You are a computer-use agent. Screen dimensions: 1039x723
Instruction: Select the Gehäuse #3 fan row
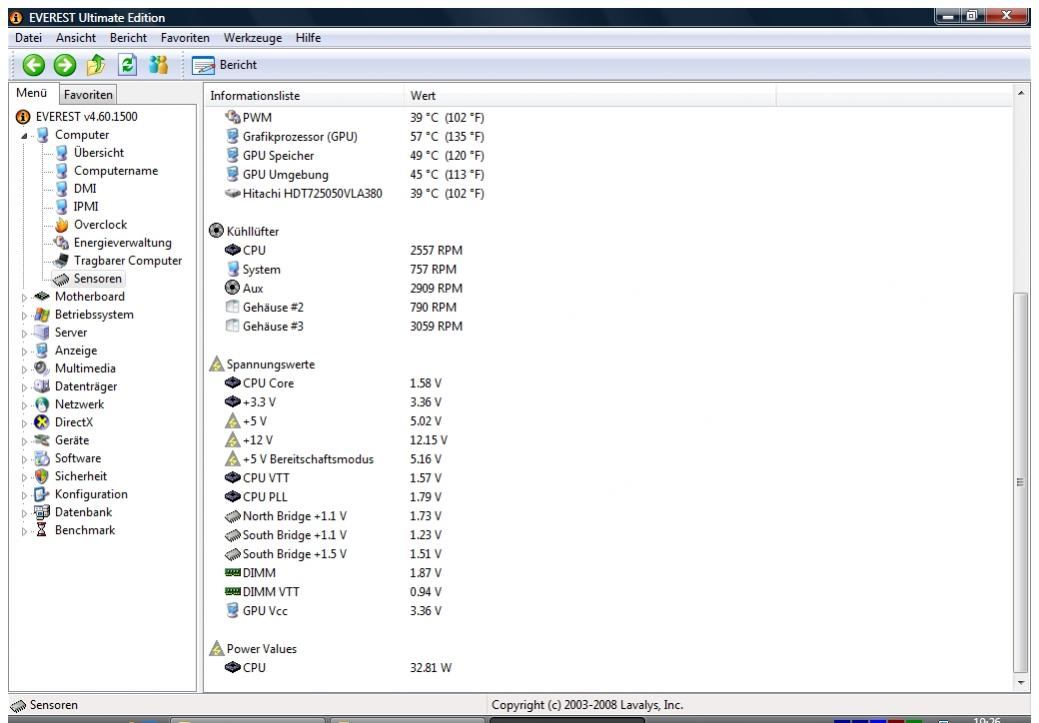pyautogui.click(x=344, y=326)
